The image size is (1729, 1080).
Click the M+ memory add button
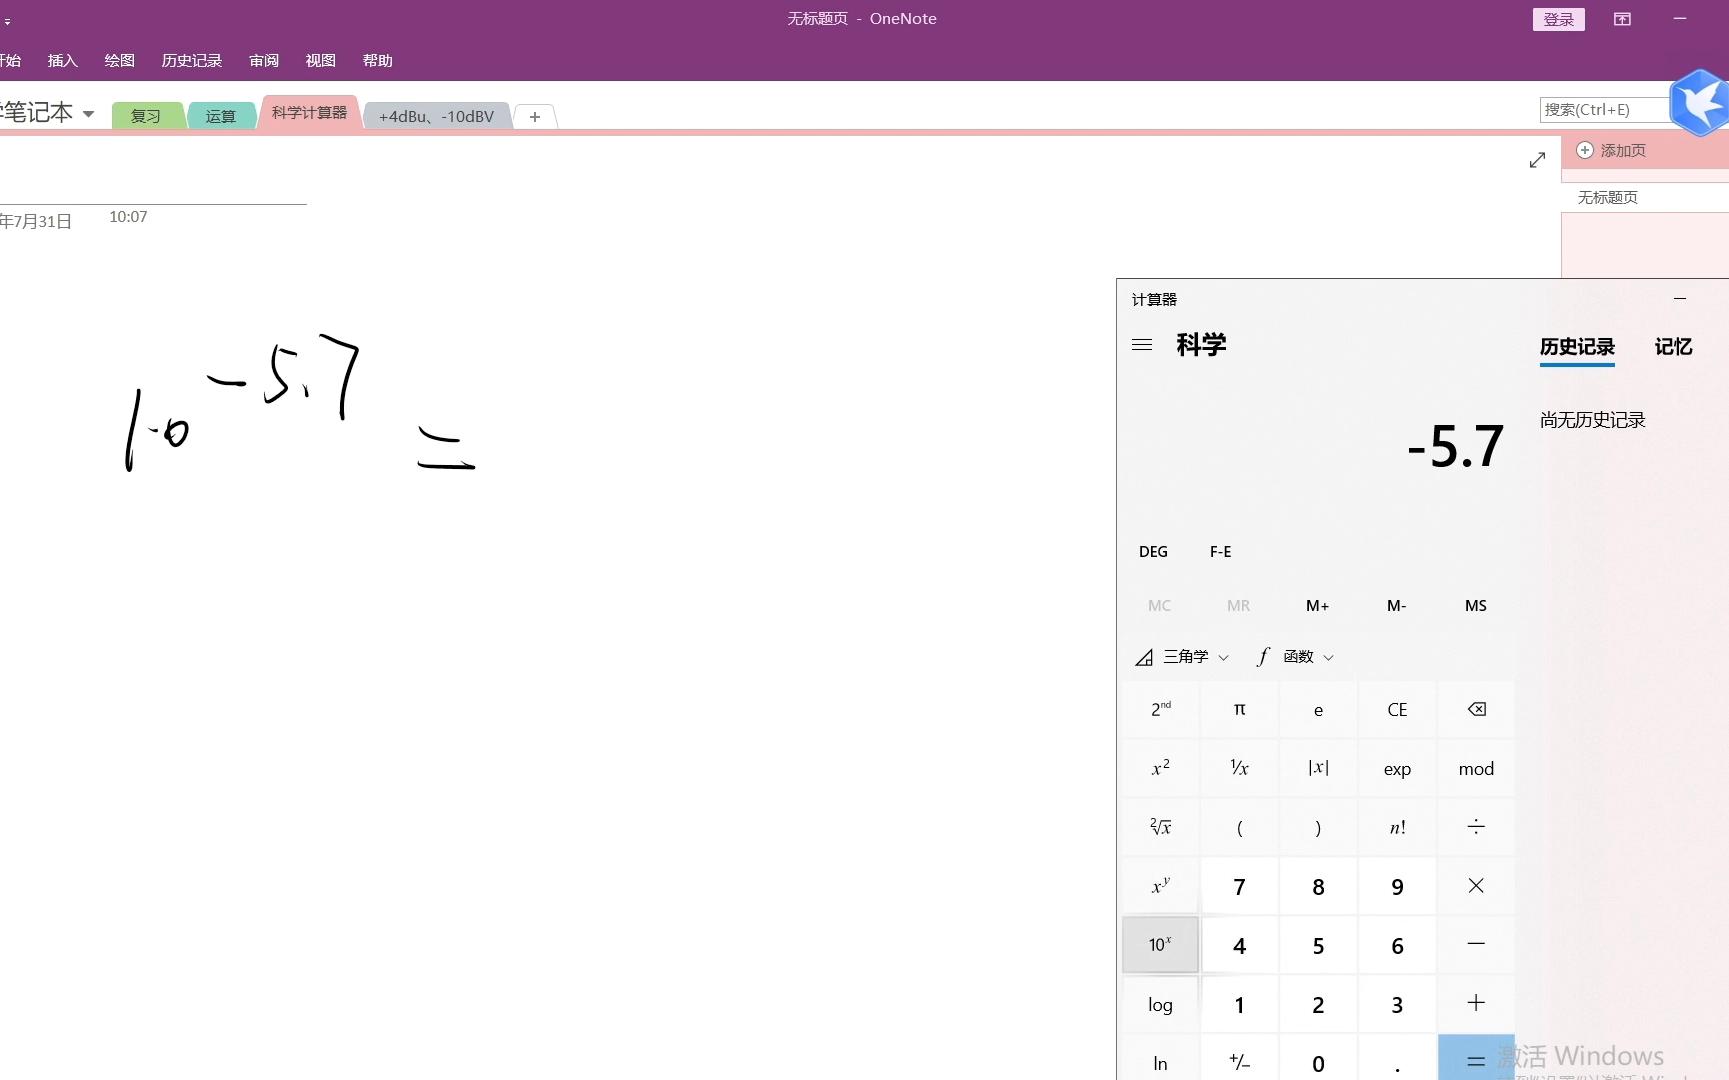[x=1317, y=606]
